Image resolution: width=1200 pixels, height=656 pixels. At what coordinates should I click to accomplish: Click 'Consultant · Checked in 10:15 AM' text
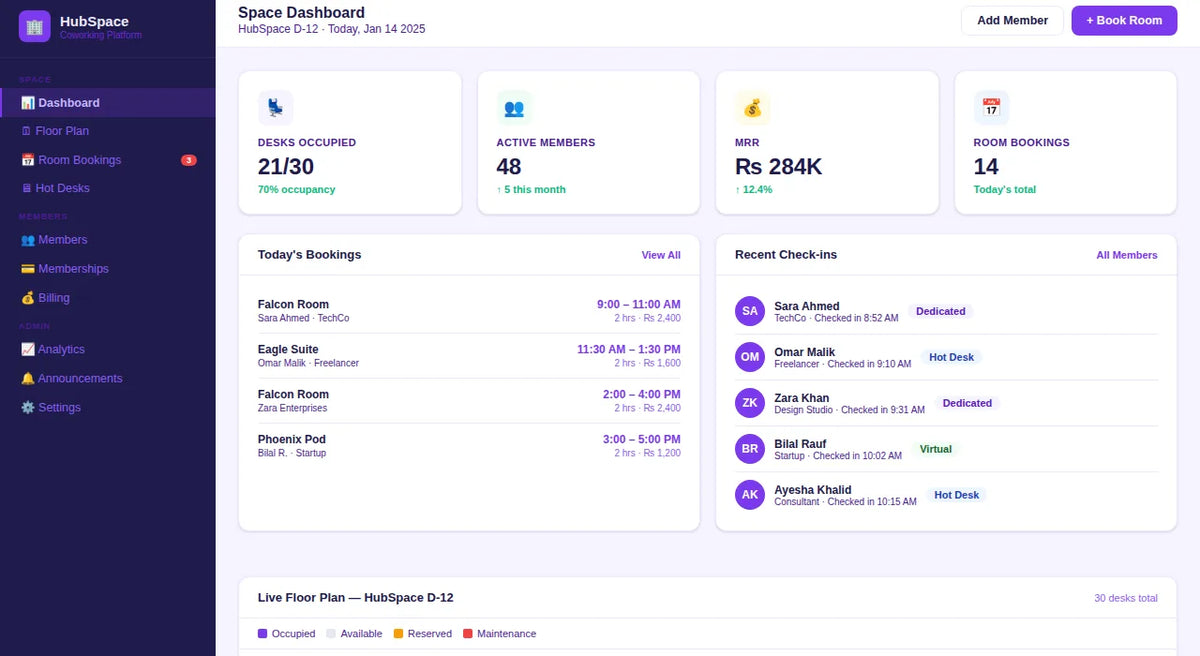coord(845,502)
